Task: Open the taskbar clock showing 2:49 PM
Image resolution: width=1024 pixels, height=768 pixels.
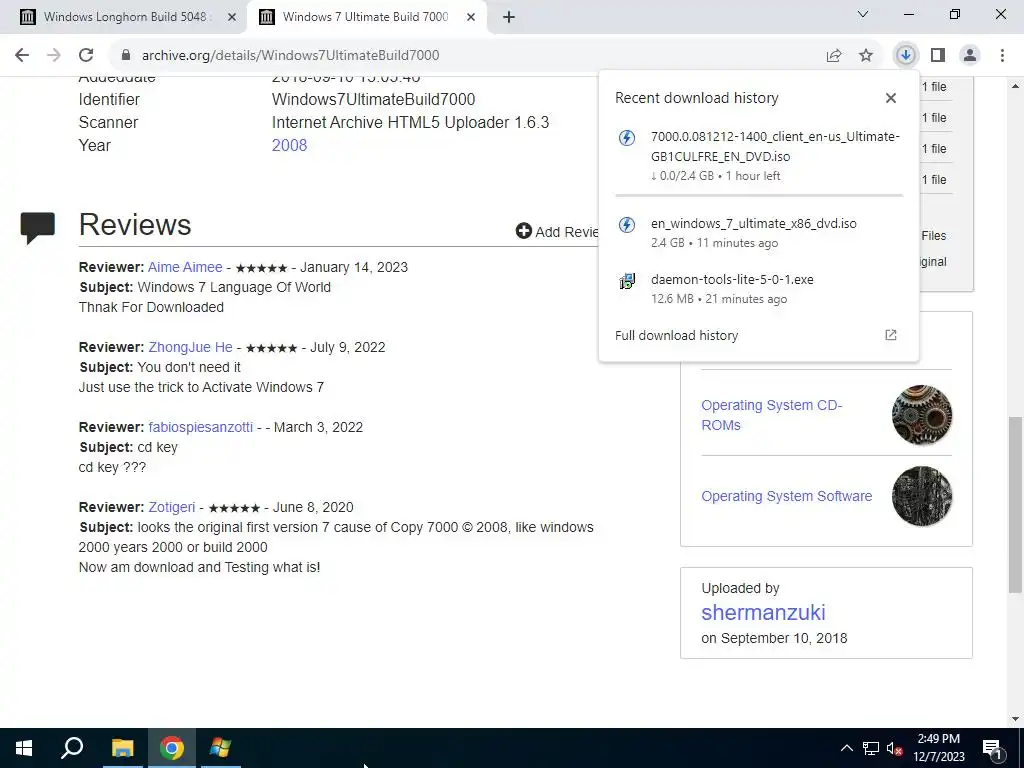Action: (x=938, y=748)
